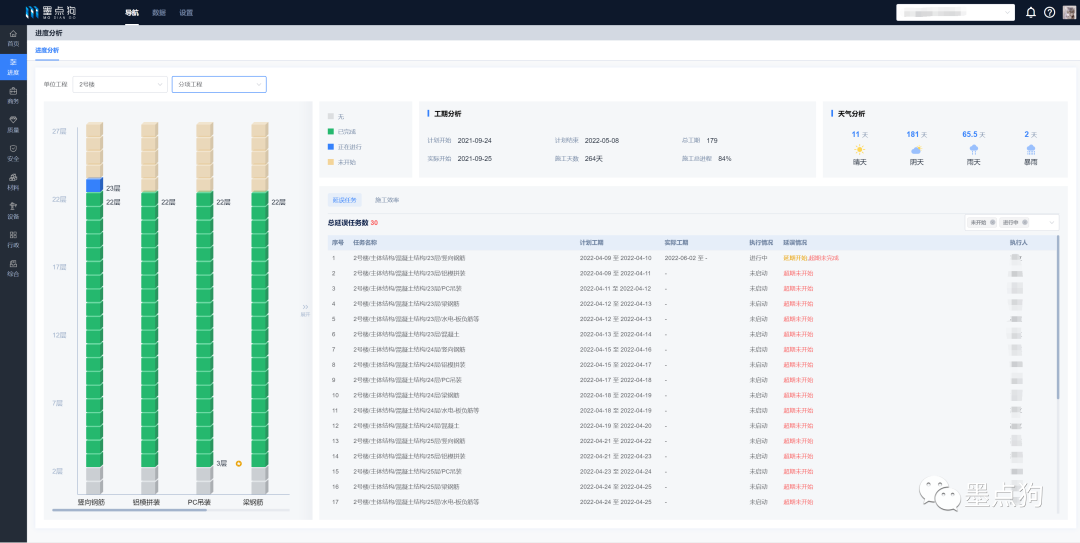Image resolution: width=1080 pixels, height=543 pixels.
Task: Open the 安全 shield sidebar icon
Action: pos(13,152)
